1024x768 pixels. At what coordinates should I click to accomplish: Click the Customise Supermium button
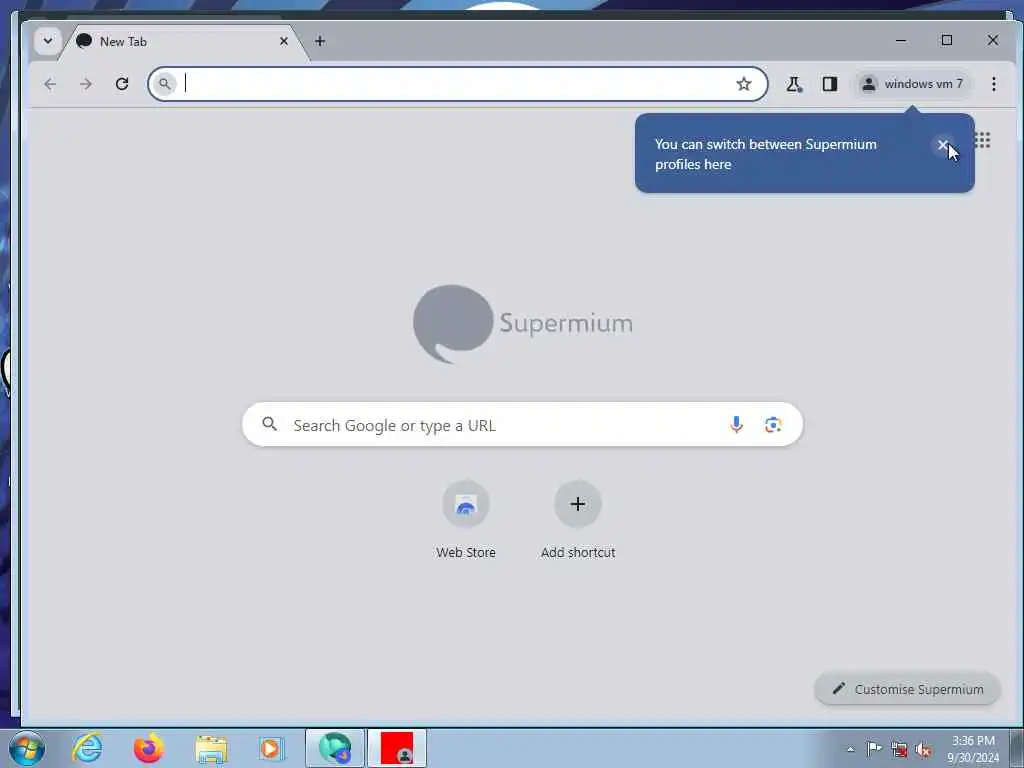[907, 689]
